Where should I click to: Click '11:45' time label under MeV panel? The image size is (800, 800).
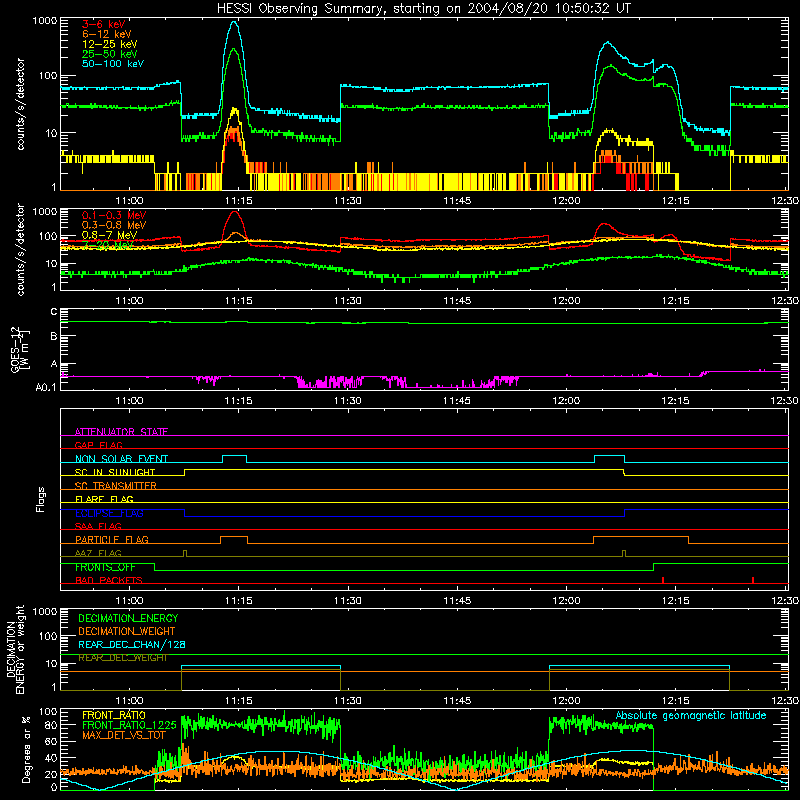457,301
